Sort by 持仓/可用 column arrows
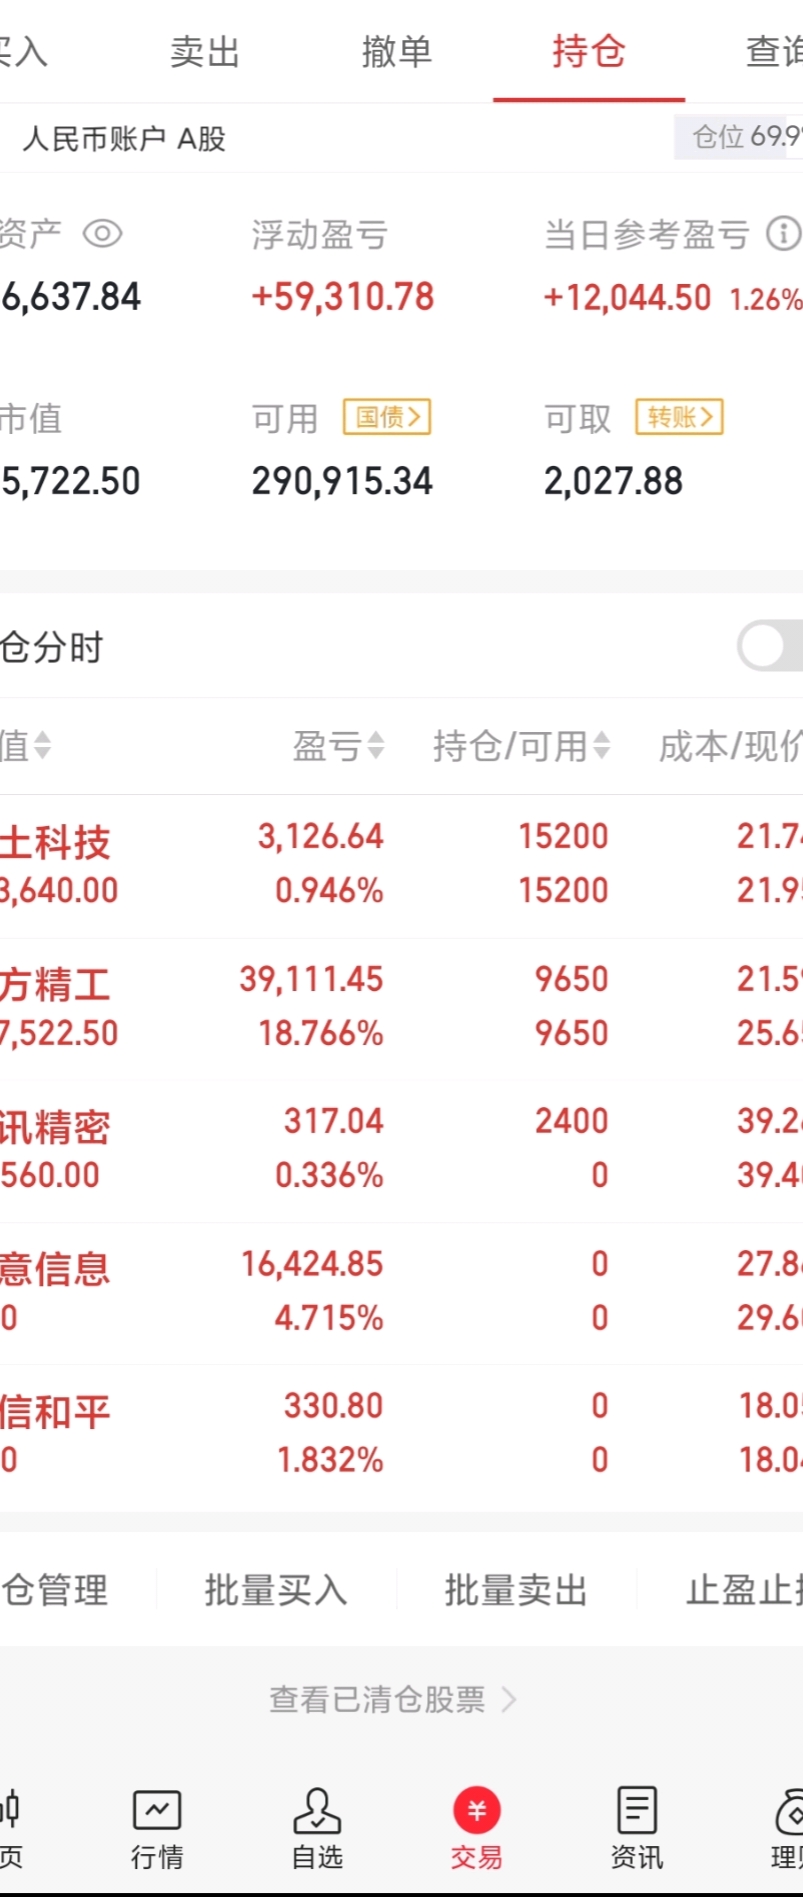Viewport: 803px width, 1897px height. pyautogui.click(x=601, y=745)
